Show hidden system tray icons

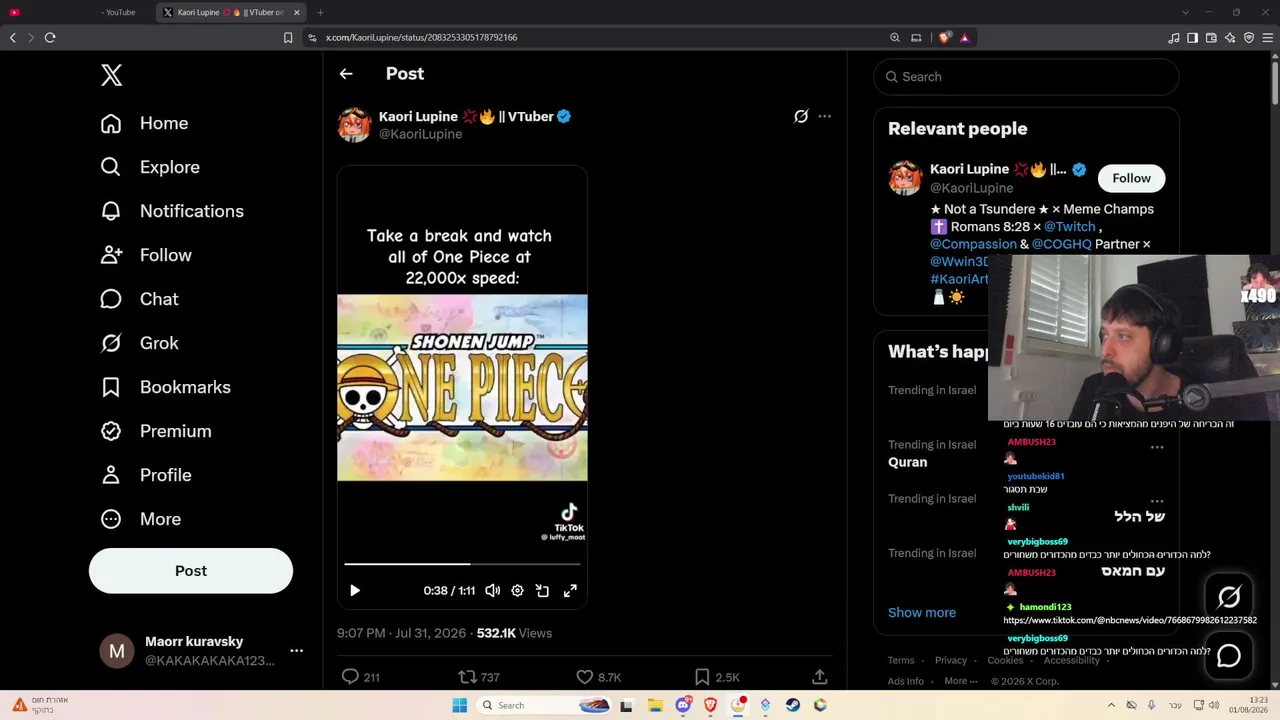(x=1111, y=705)
